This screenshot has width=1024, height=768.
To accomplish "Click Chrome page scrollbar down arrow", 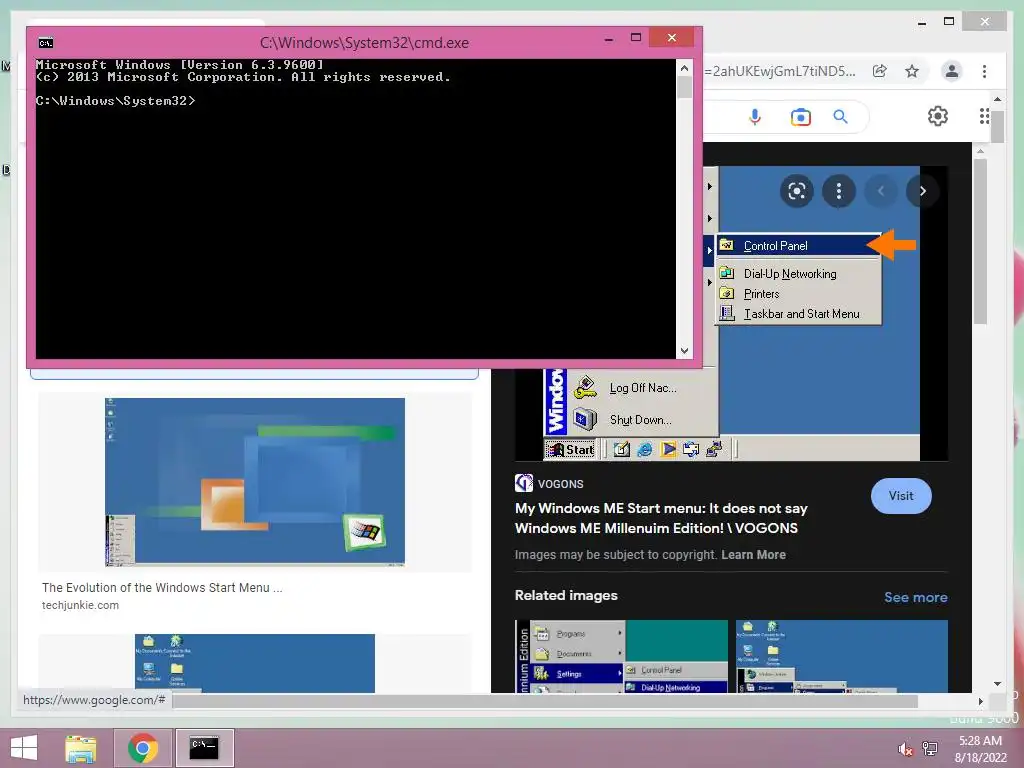I will pyautogui.click(x=997, y=684).
